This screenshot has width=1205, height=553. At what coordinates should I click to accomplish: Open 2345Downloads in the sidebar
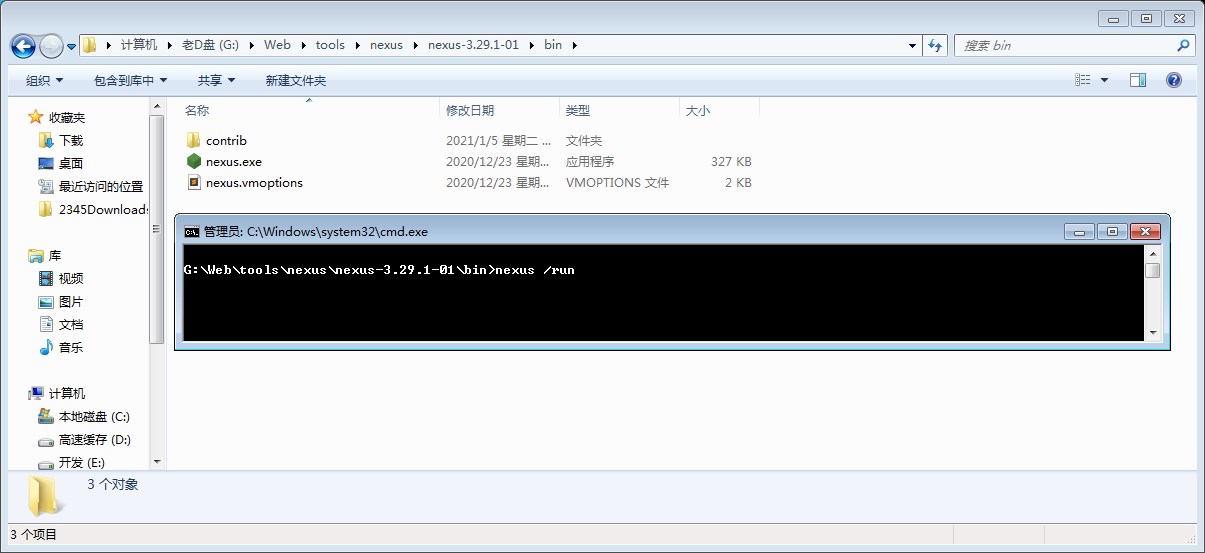(x=103, y=209)
